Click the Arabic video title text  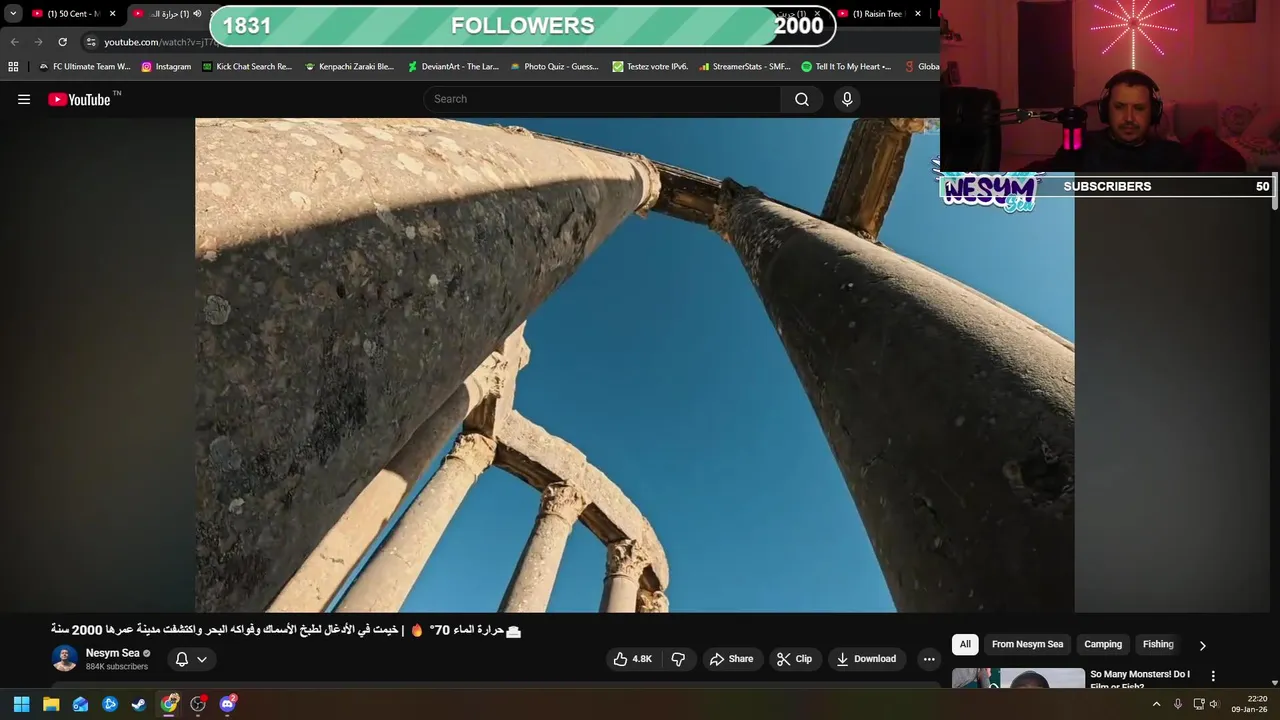286,630
